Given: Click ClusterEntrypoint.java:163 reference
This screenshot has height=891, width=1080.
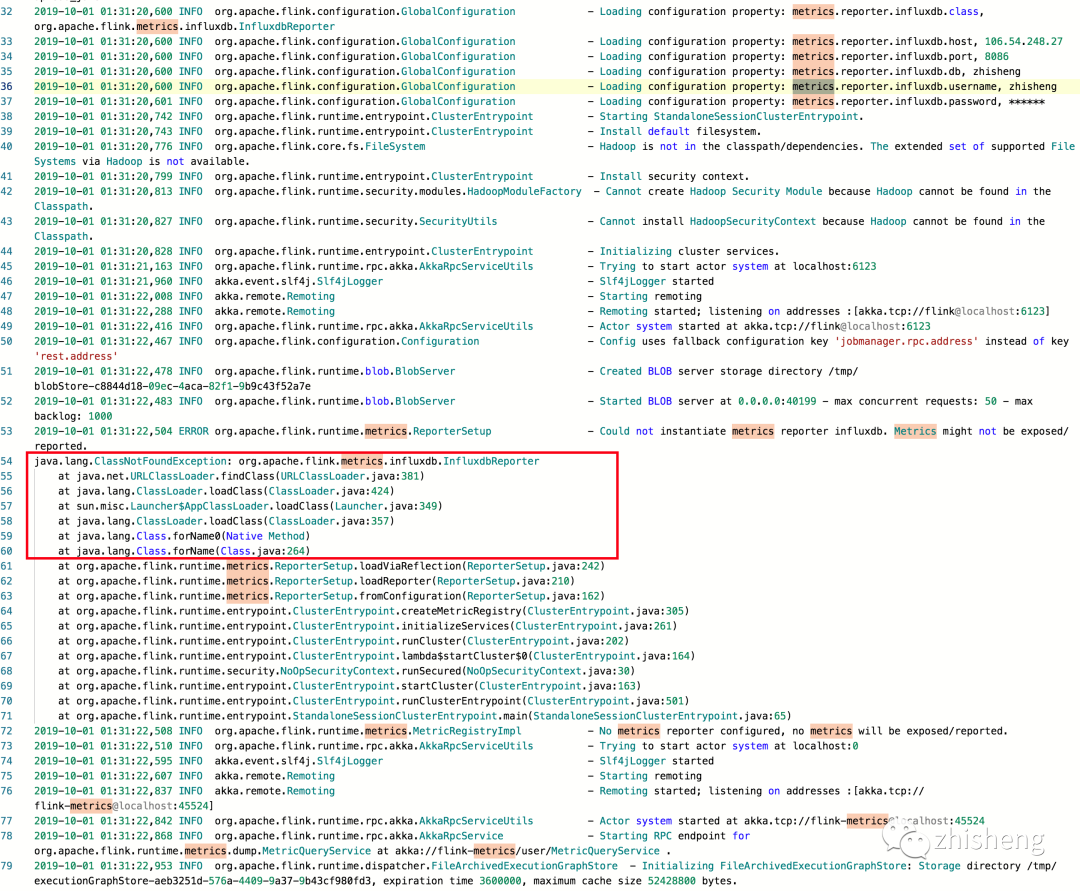Looking at the screenshot, I should 558,686.
